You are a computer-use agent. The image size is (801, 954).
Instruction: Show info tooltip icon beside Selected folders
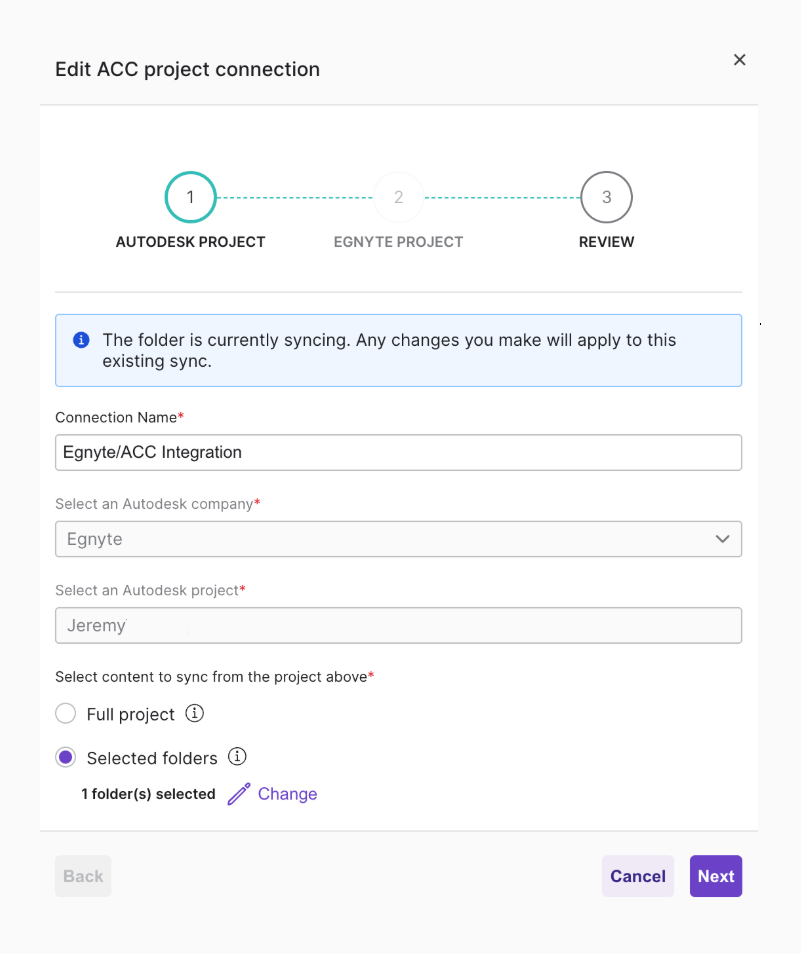pyautogui.click(x=237, y=757)
